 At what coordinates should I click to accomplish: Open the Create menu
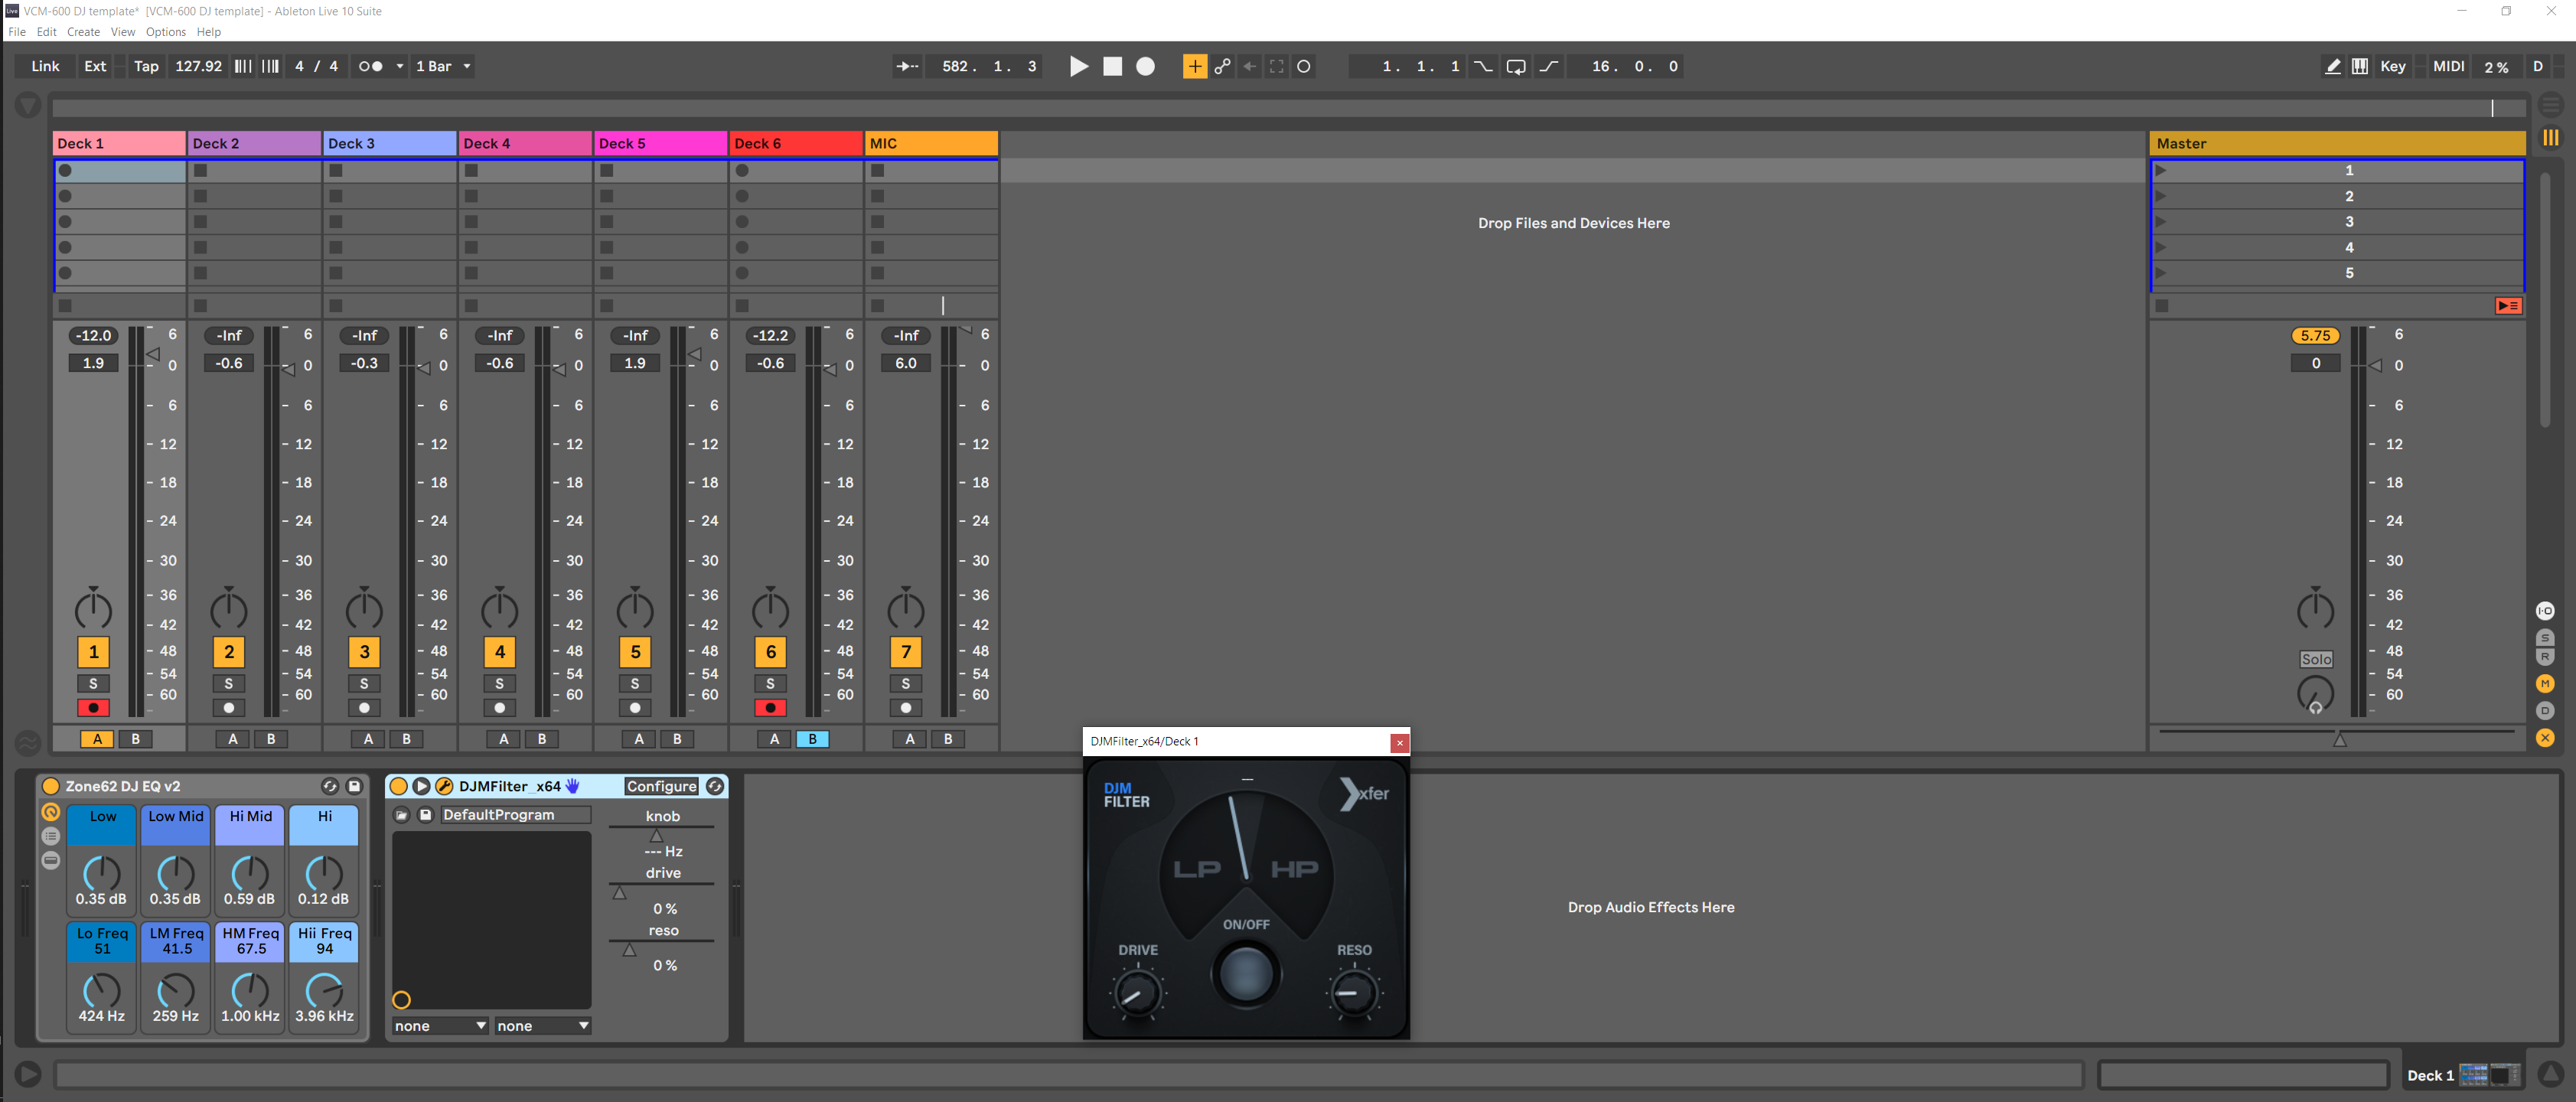coord(83,32)
